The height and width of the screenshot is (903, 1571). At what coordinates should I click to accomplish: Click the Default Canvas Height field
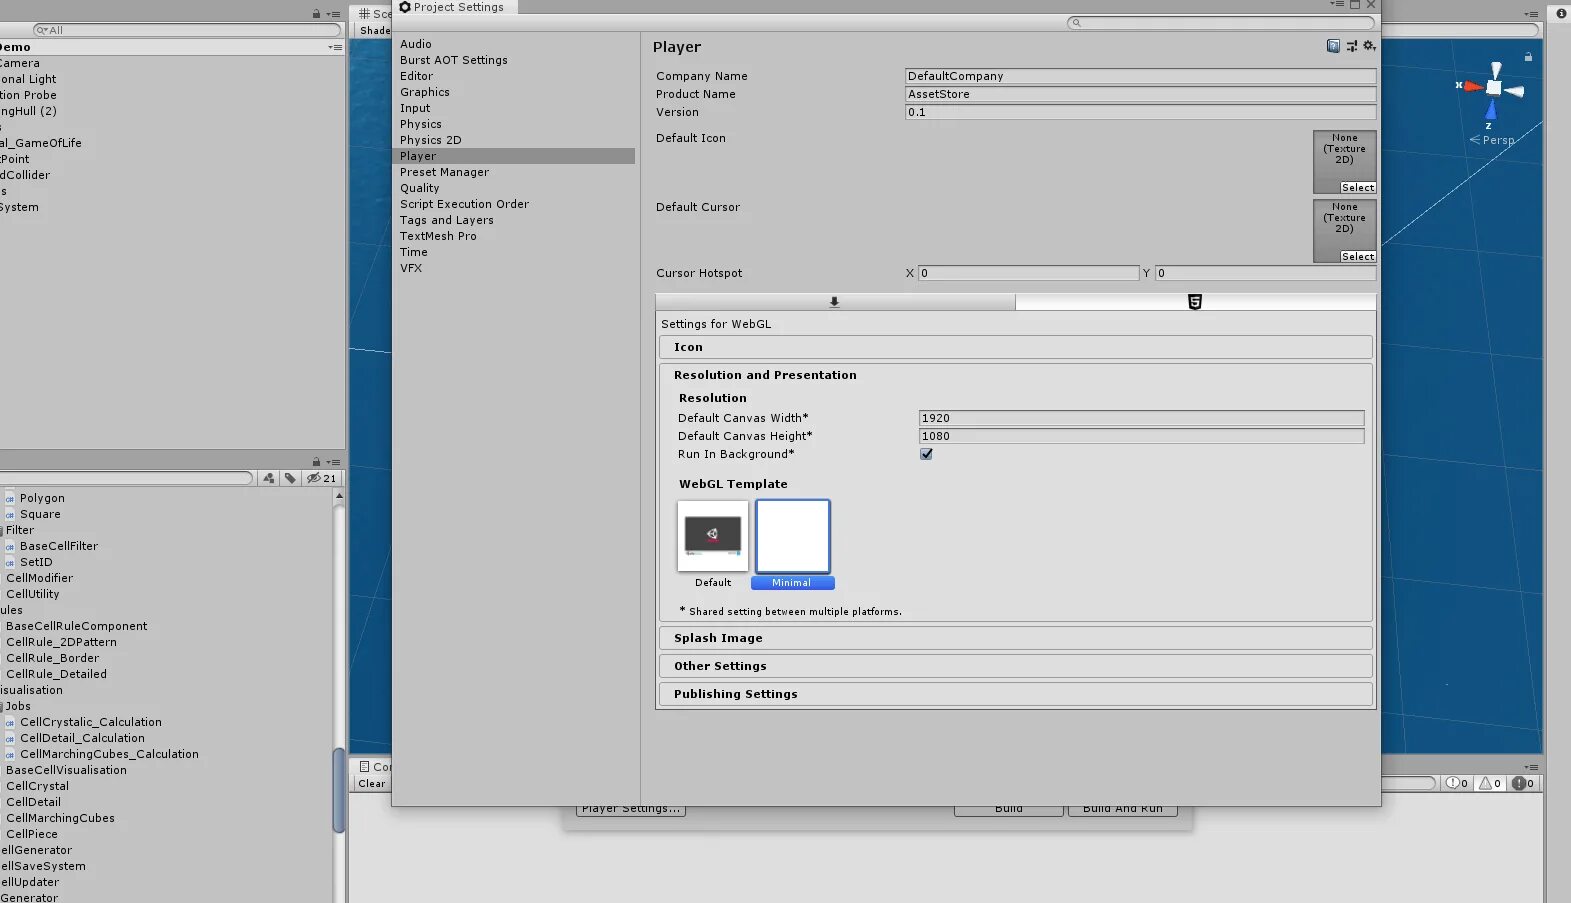pos(1141,436)
